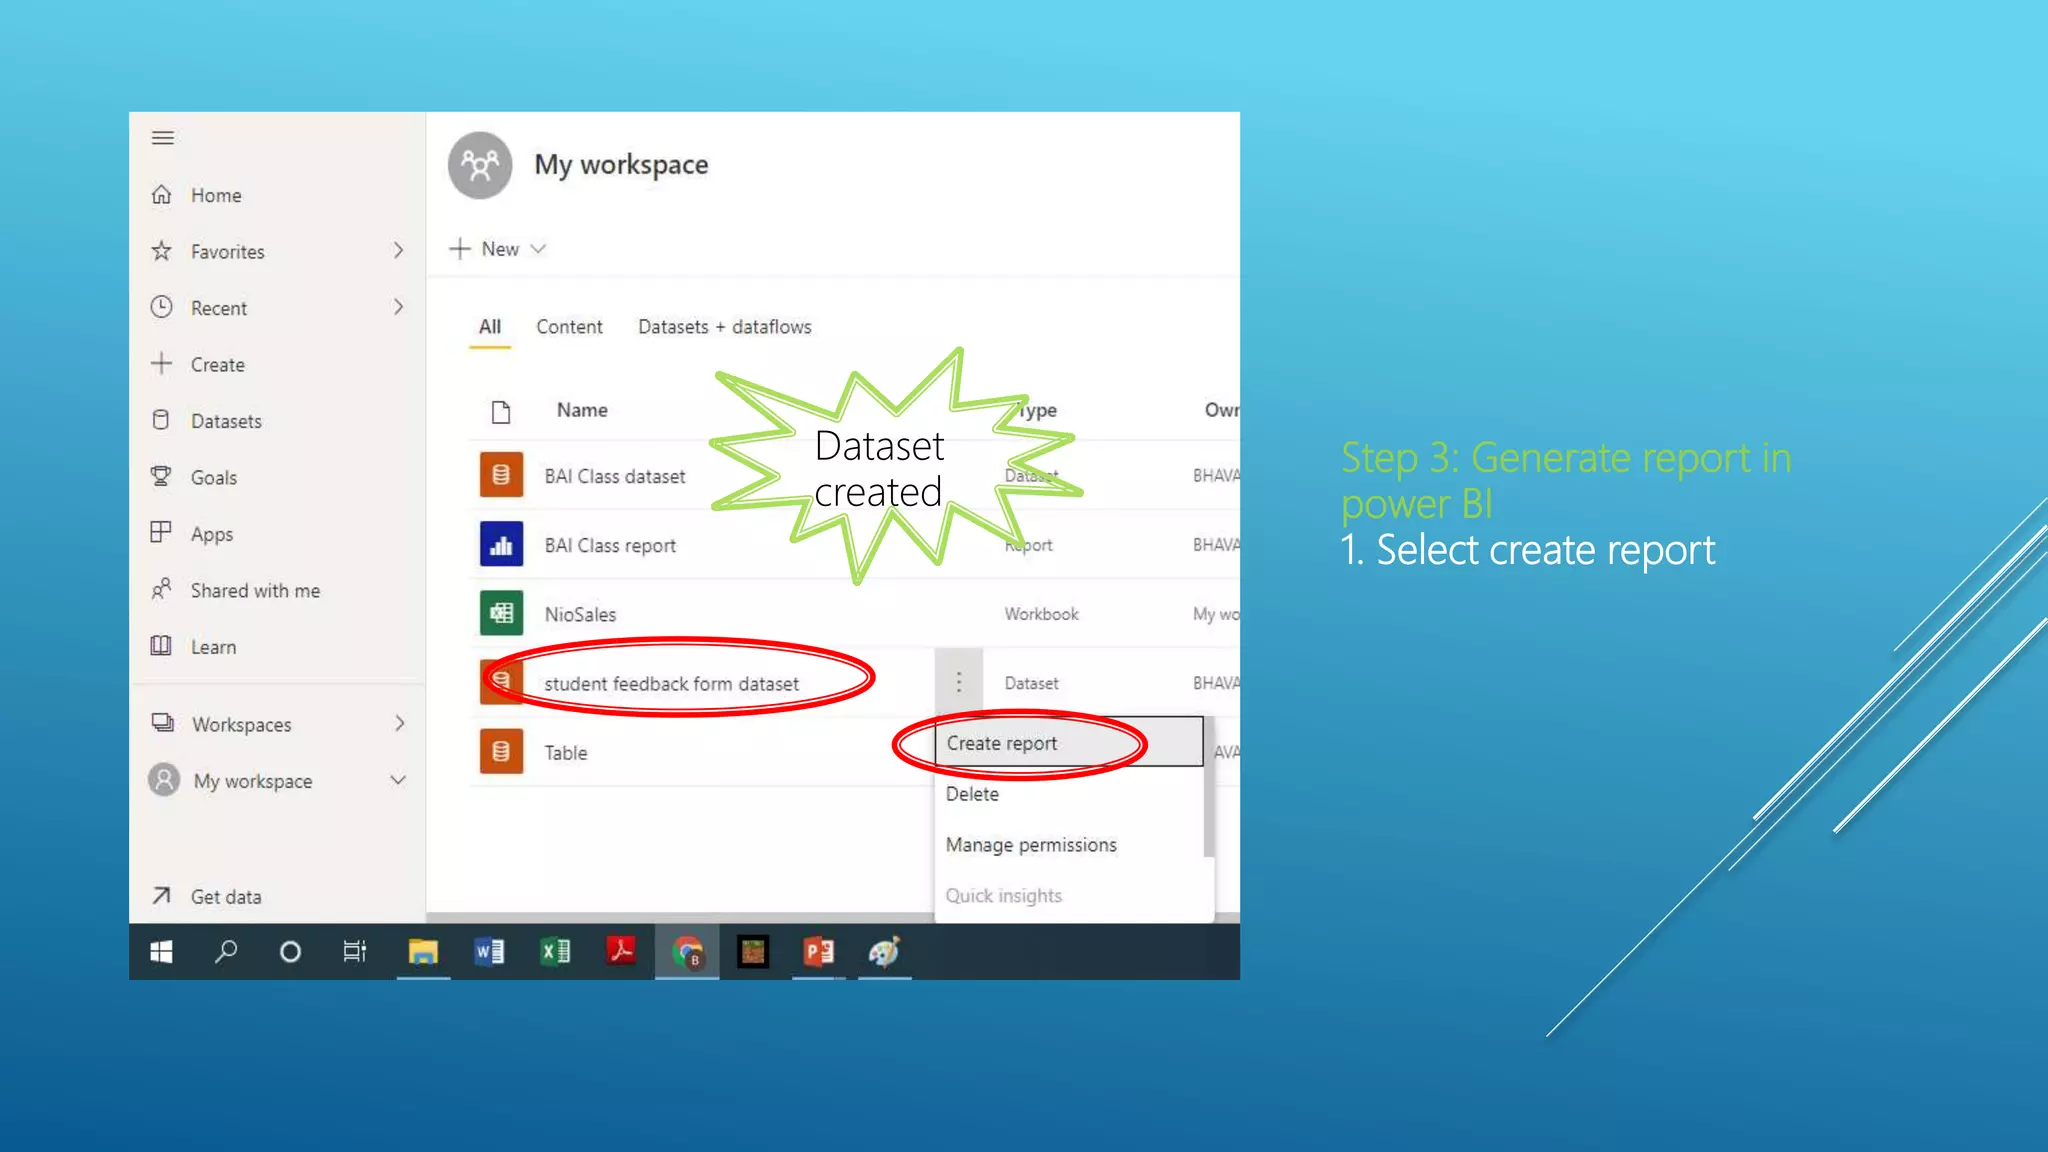Select Create report in context menu
The image size is (2048, 1152).
[1002, 743]
